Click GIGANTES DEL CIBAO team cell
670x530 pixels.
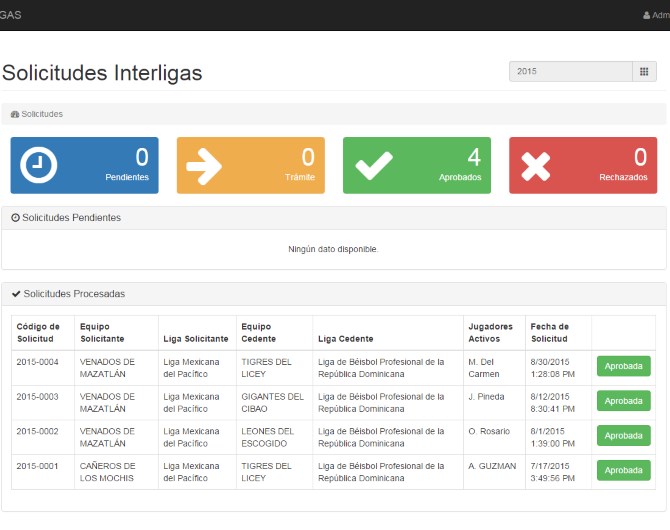pos(273,403)
